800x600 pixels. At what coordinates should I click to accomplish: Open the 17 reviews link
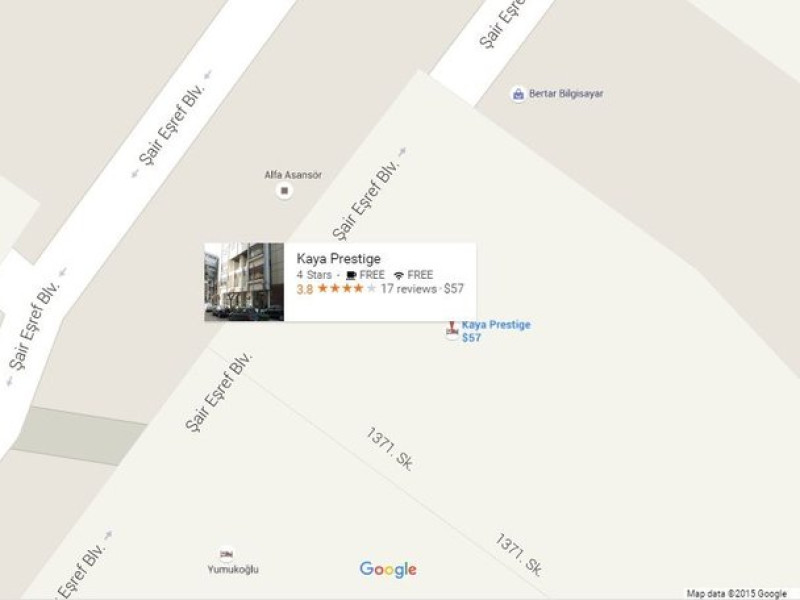coord(409,289)
